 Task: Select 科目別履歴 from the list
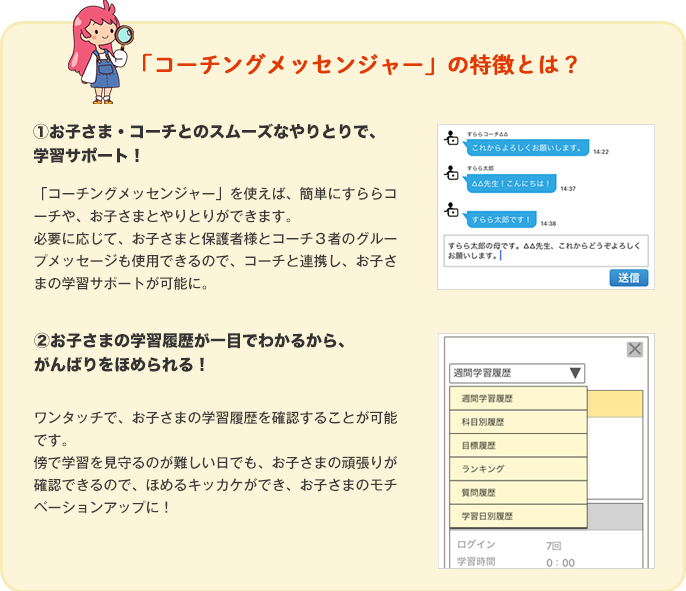(x=518, y=422)
